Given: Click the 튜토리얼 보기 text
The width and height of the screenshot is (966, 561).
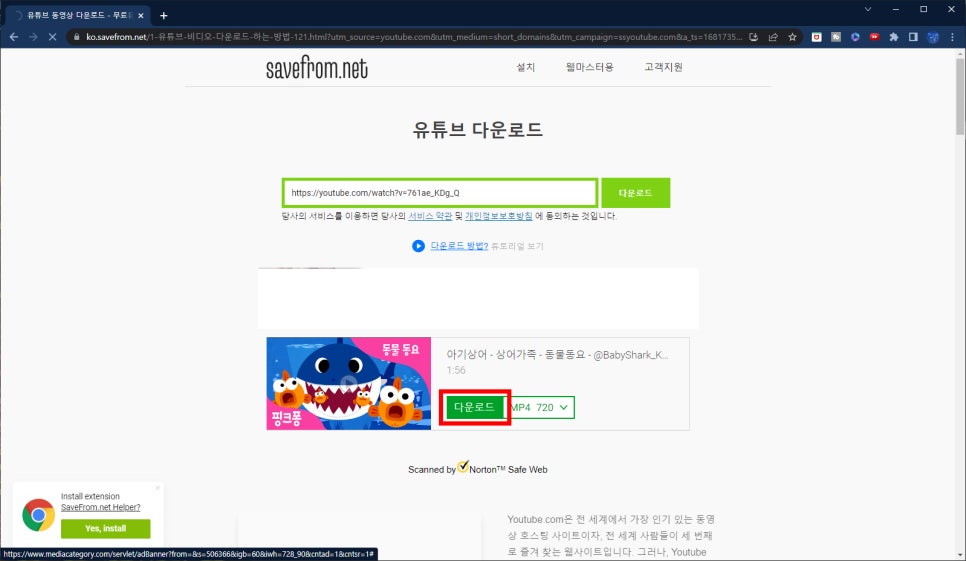Looking at the screenshot, I should click(517, 246).
